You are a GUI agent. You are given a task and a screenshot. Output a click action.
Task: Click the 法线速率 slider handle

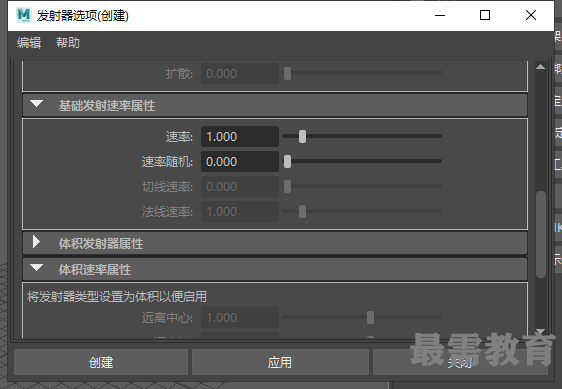pyautogui.click(x=303, y=212)
